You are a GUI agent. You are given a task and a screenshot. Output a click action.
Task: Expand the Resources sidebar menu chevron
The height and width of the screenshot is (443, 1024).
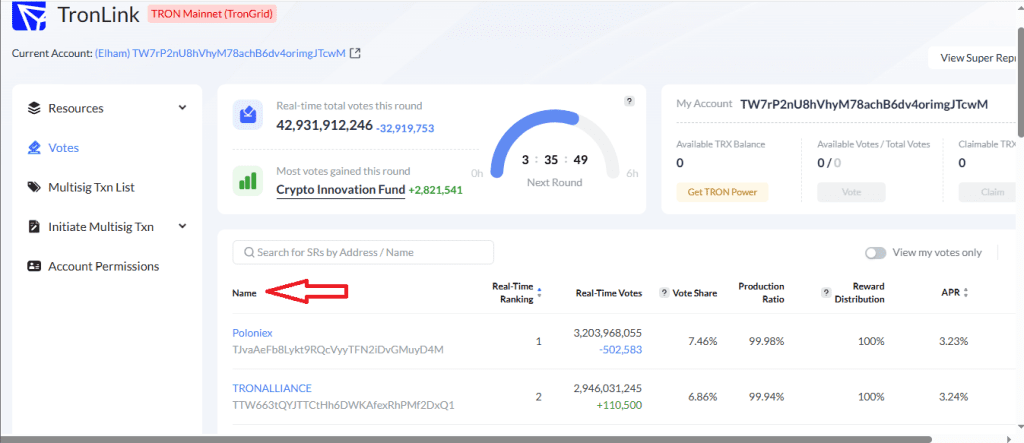[182, 108]
